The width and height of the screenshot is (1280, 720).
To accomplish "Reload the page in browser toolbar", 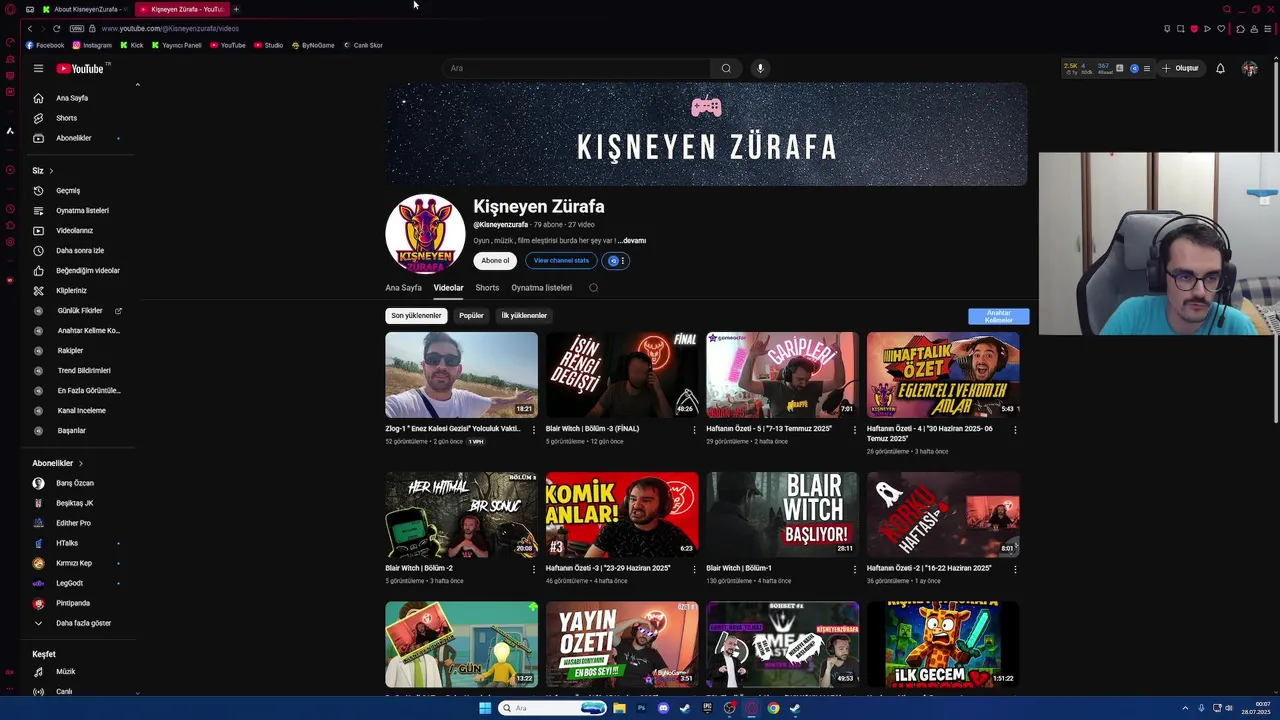I will 56,28.
